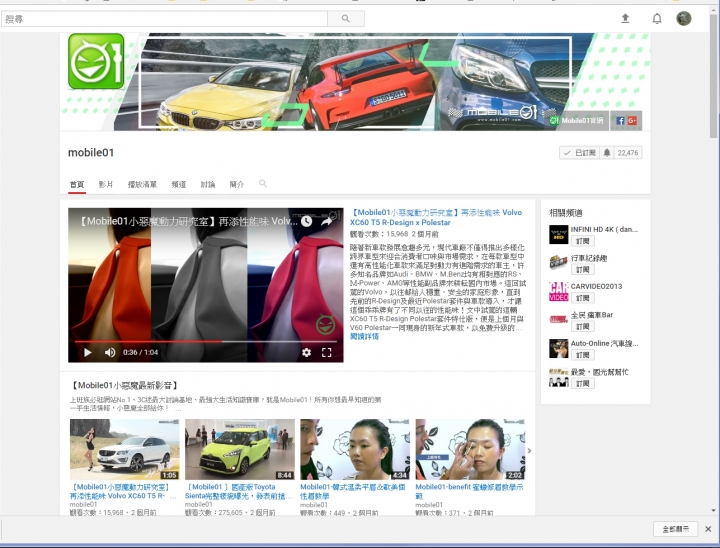Open Volvo XC60 1:05 video thumbnail
The width and height of the screenshot is (720, 548).
(x=124, y=449)
